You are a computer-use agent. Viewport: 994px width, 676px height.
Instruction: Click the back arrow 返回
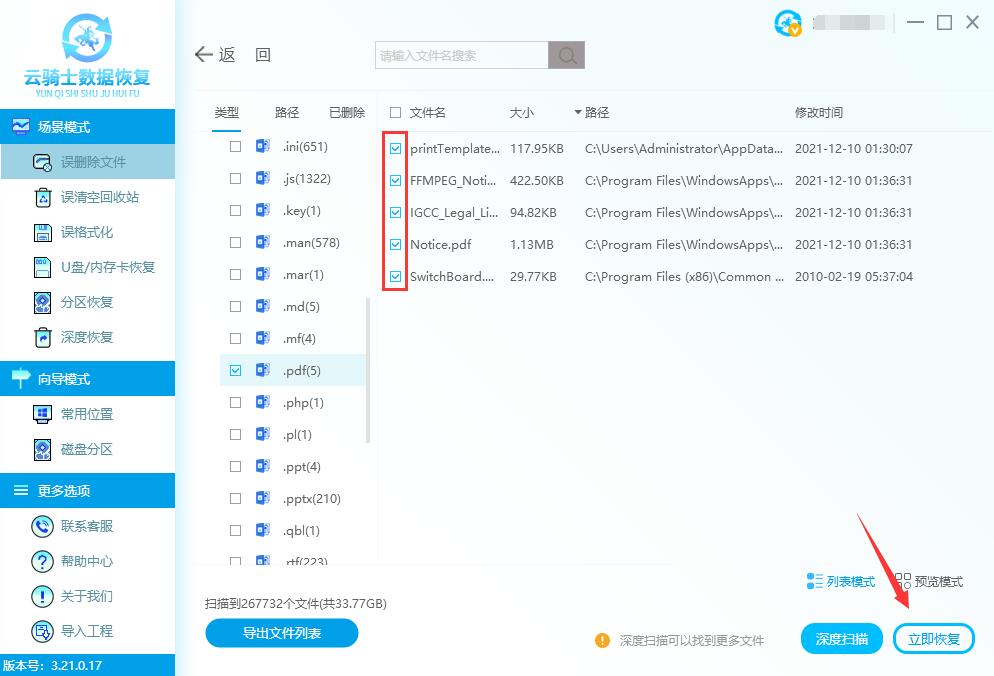[232, 55]
